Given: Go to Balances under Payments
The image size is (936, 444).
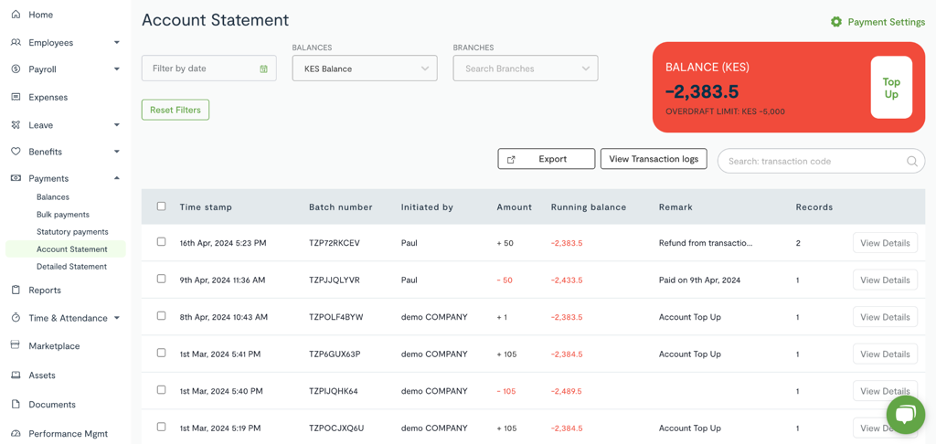Looking at the screenshot, I should 53,197.
